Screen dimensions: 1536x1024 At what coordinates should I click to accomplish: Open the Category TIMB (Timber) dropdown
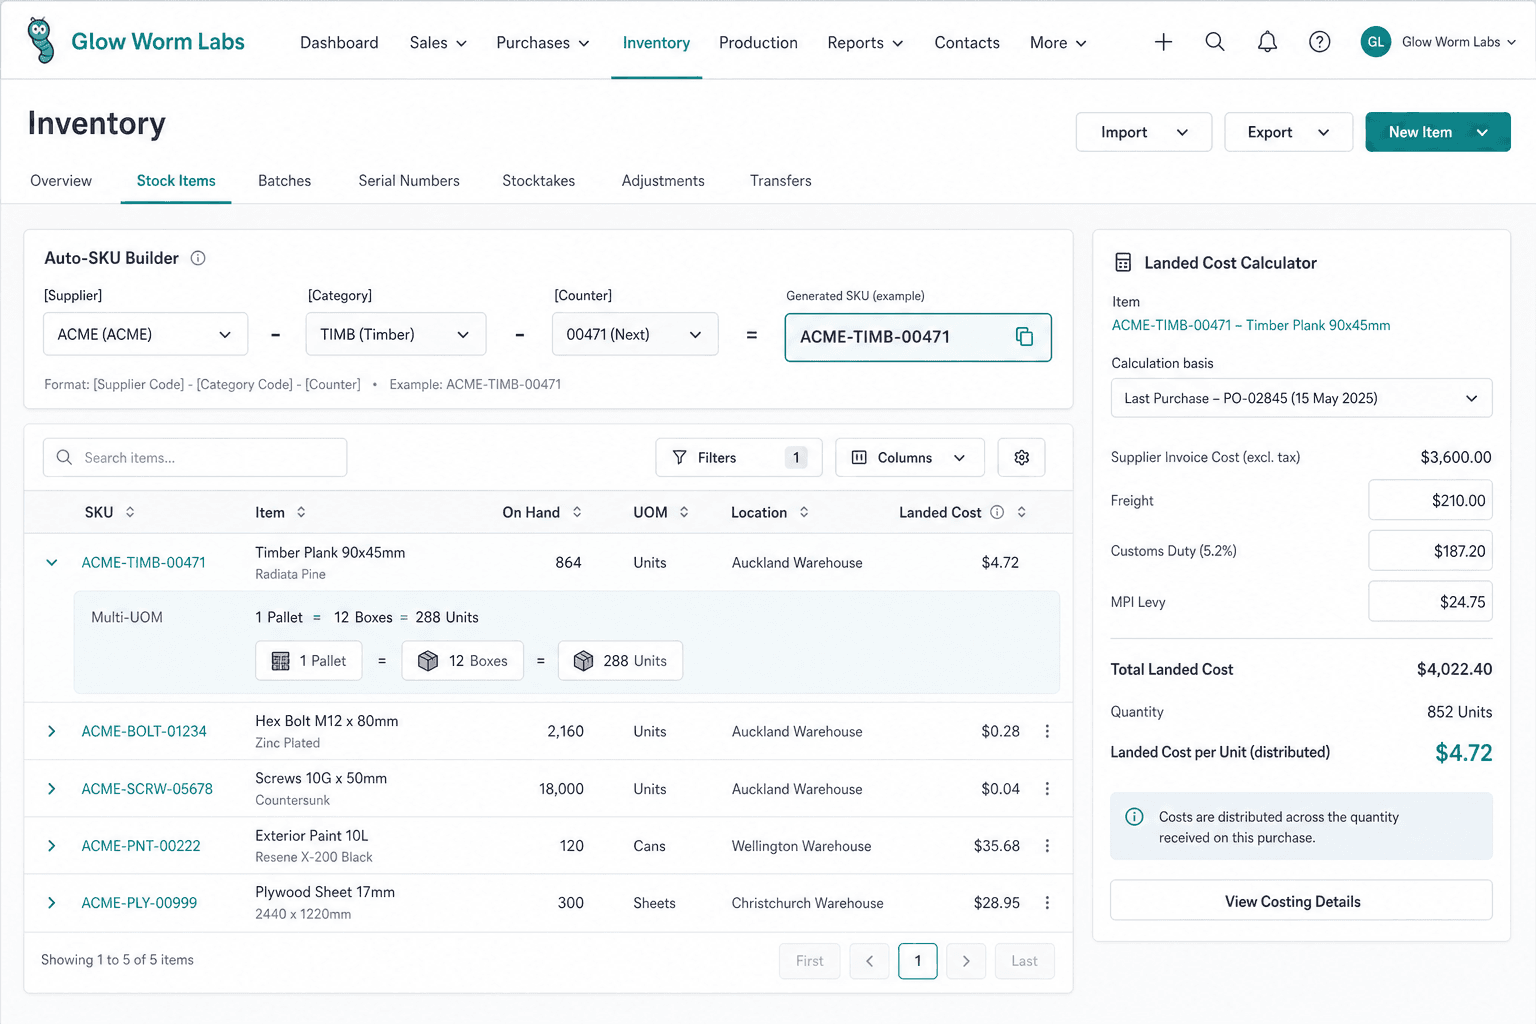395,334
